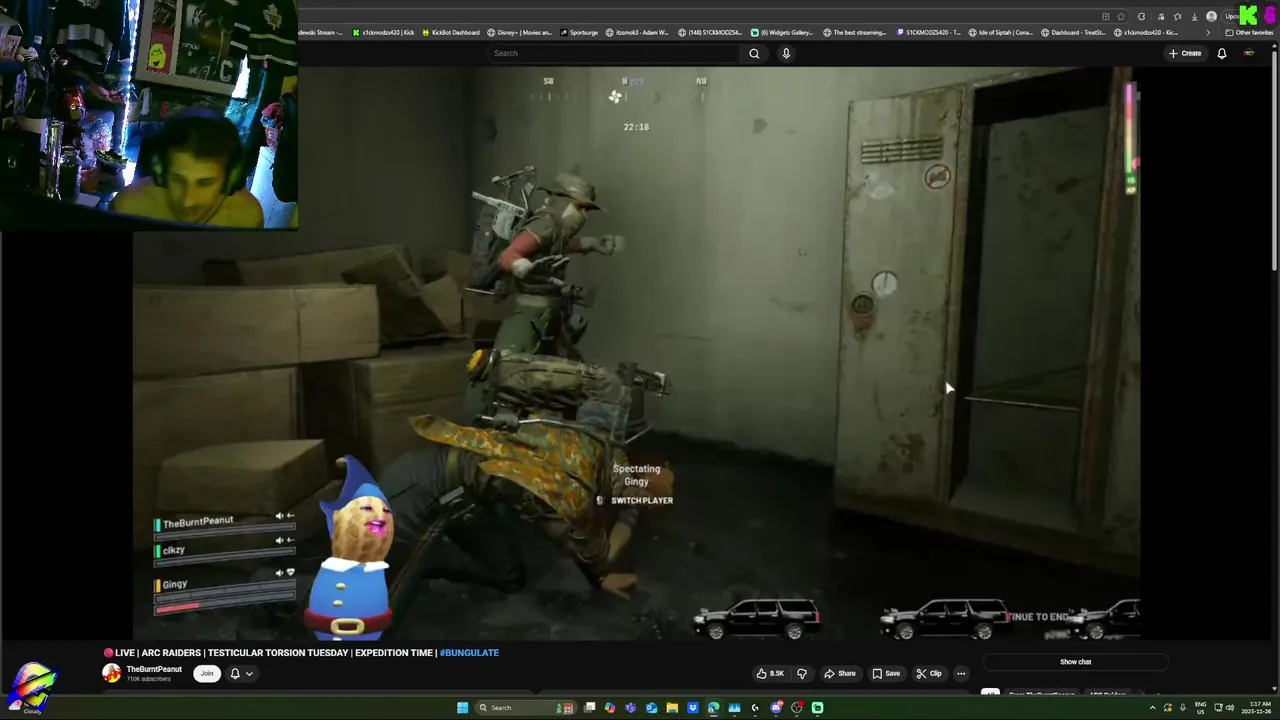Save video to a playlist
1280x720 pixels.
tap(885, 673)
